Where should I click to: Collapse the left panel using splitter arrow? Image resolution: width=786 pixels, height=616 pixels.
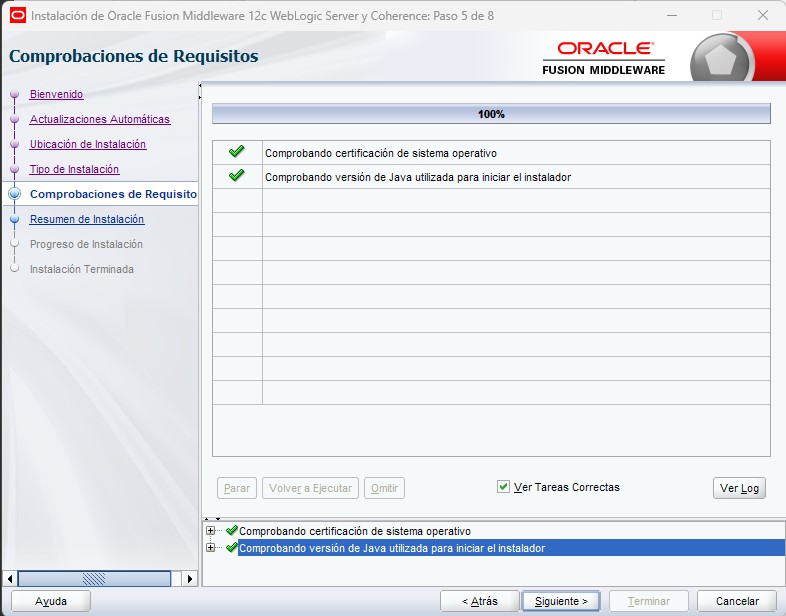tap(200, 86)
